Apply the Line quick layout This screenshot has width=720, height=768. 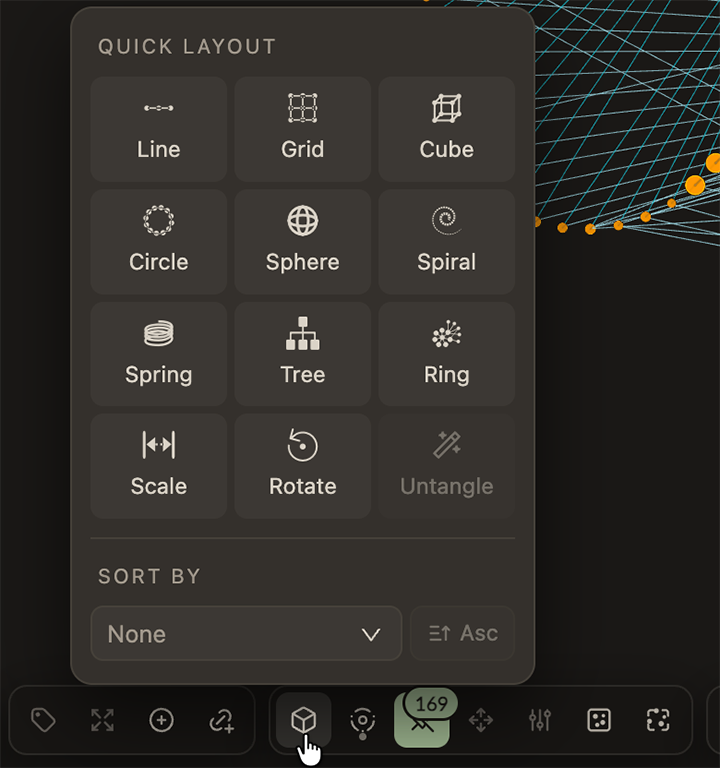[158, 129]
